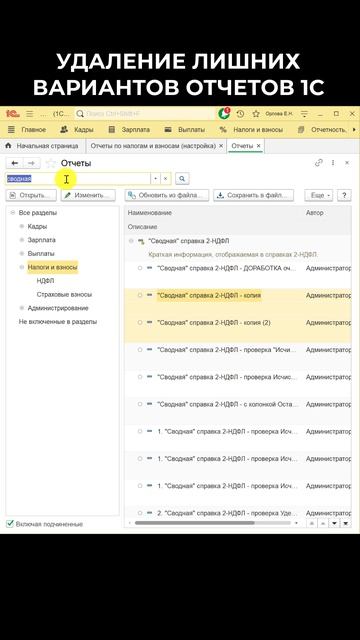
Task: Open the search history dropdown arrow
Action: [x=156, y=179]
